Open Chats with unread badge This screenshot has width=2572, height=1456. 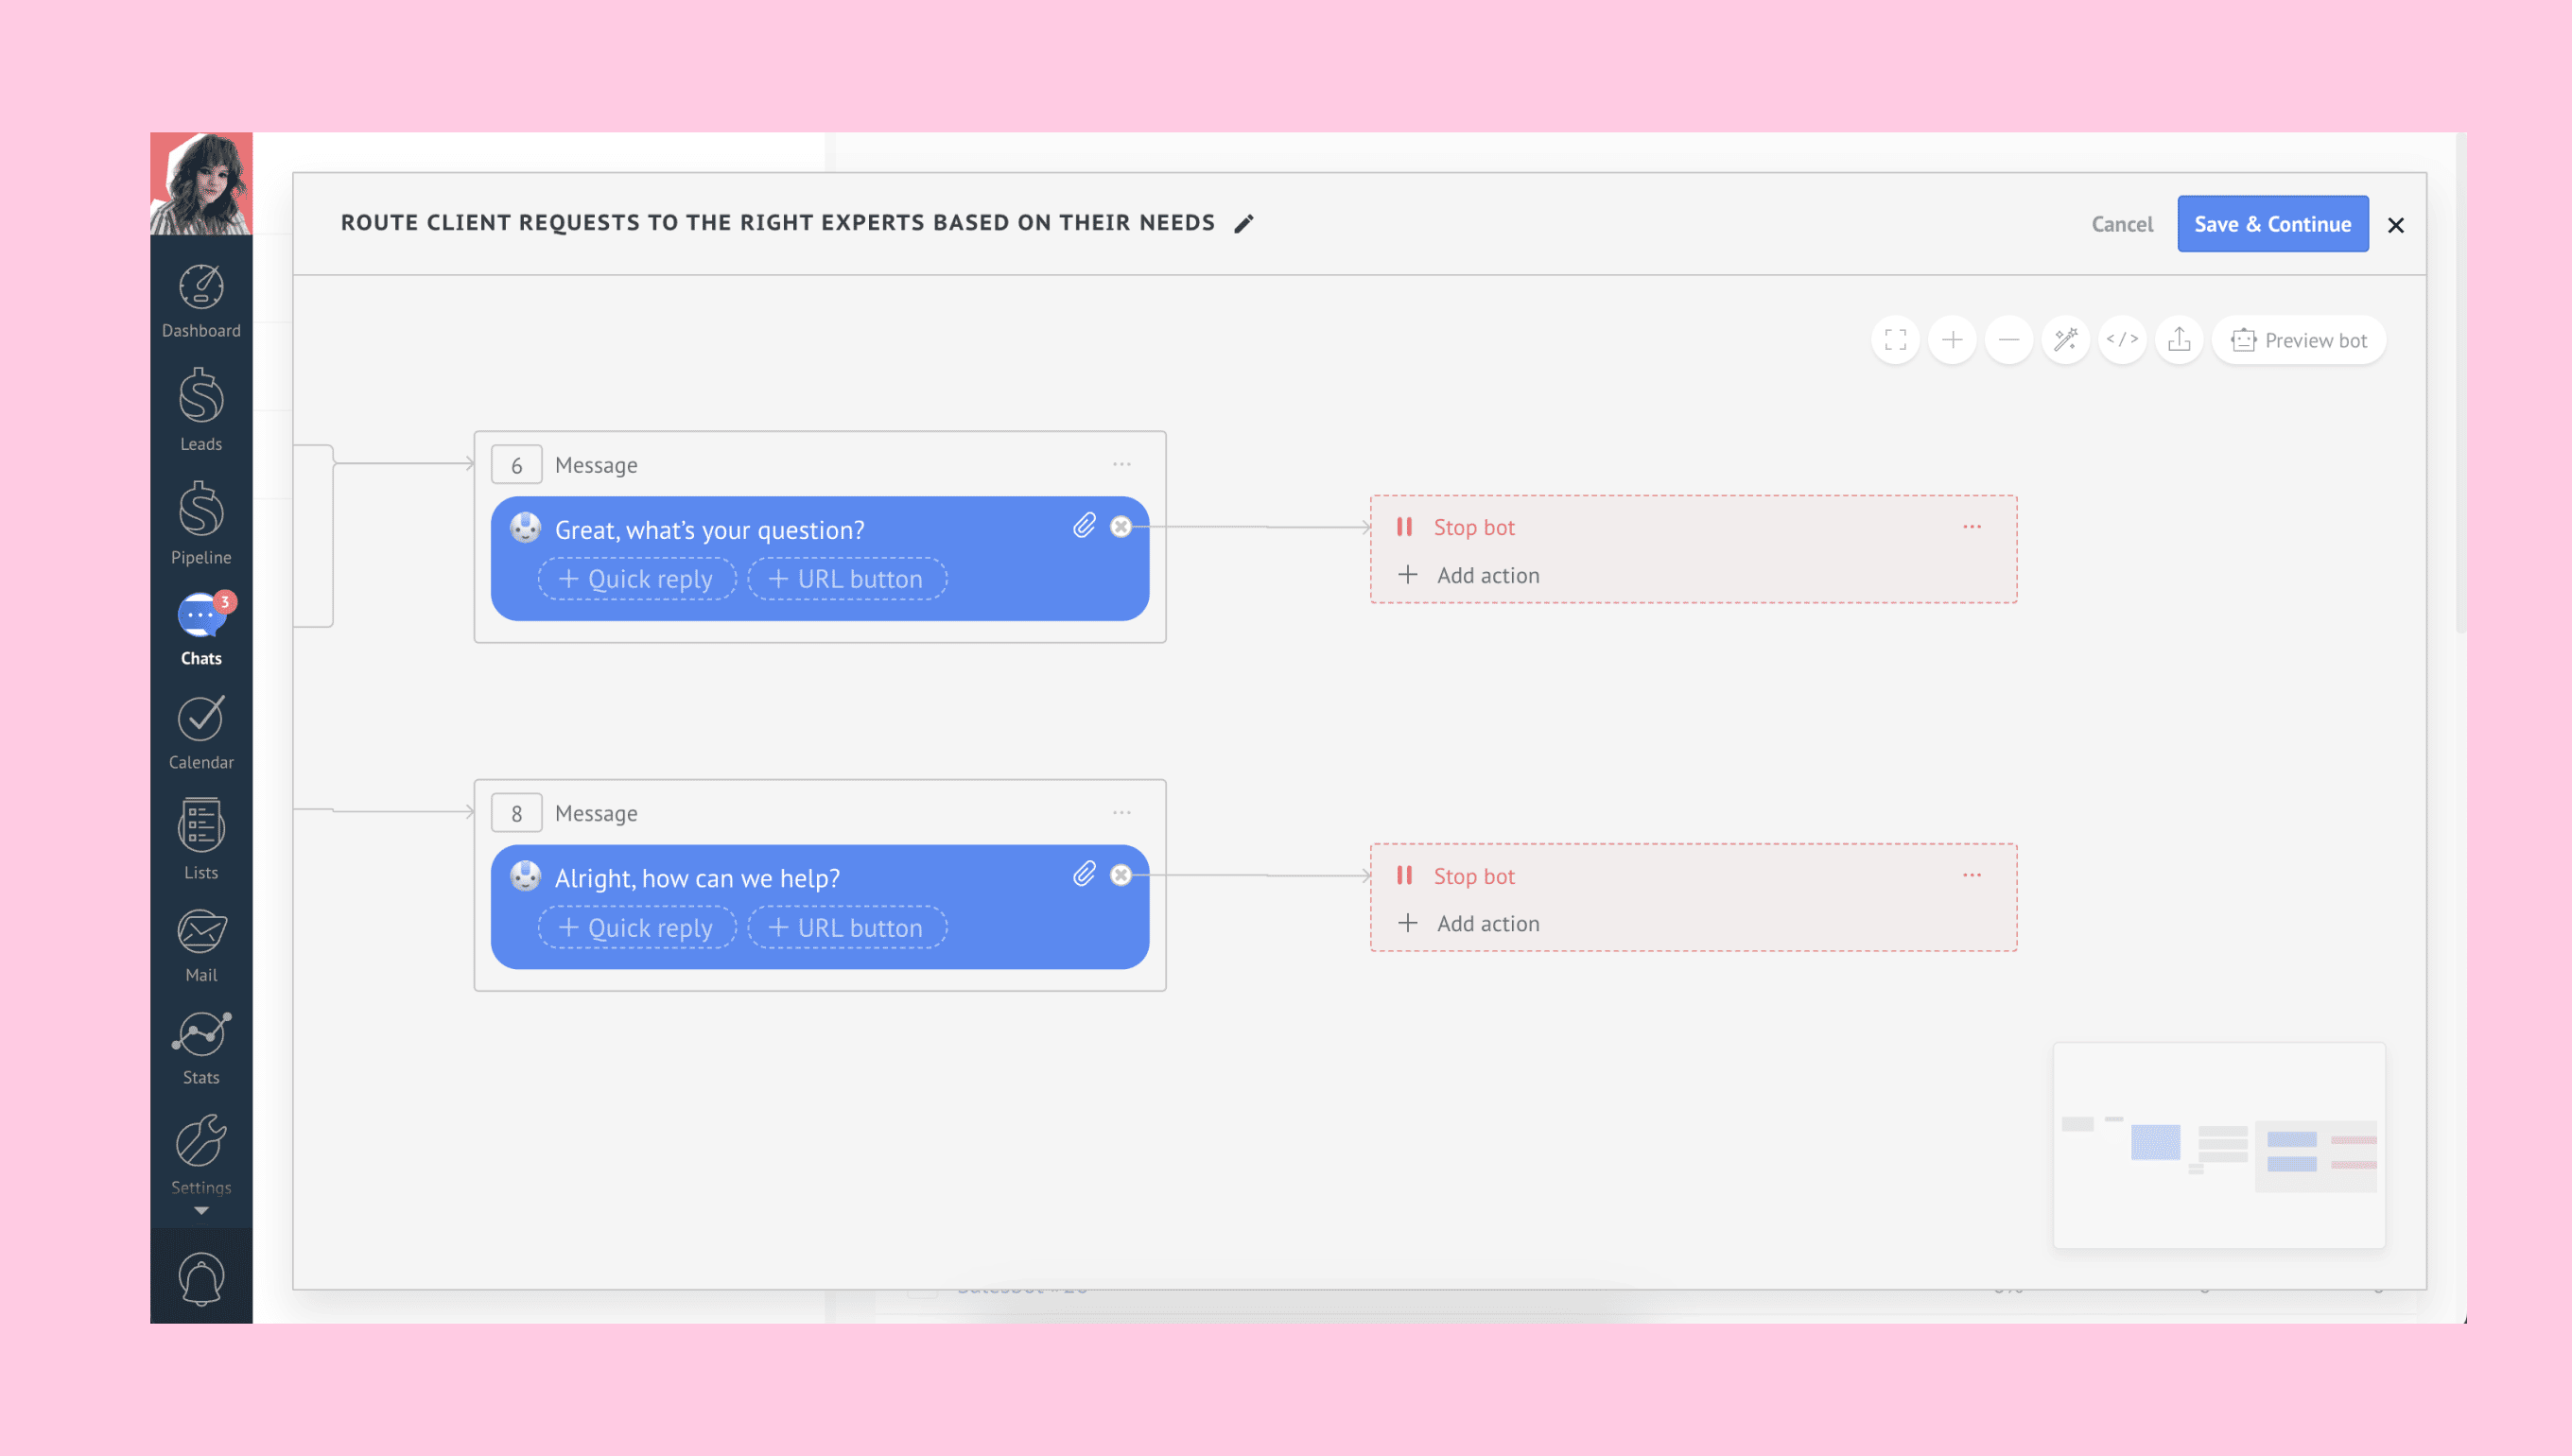[x=201, y=629]
